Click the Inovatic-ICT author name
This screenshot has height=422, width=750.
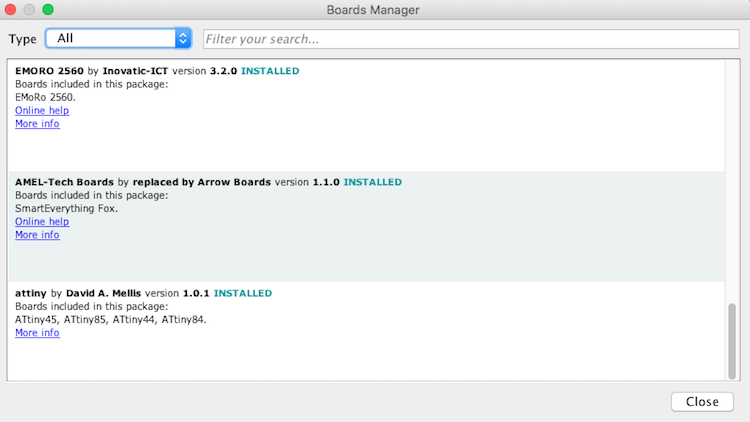point(135,71)
